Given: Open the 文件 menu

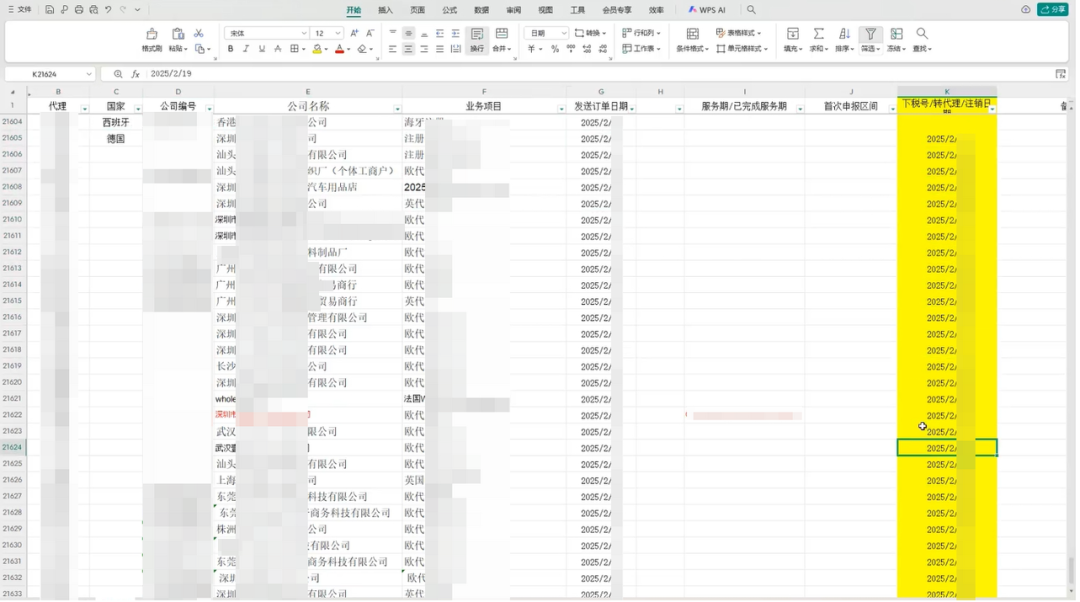Looking at the screenshot, I should pyautogui.click(x=25, y=9).
